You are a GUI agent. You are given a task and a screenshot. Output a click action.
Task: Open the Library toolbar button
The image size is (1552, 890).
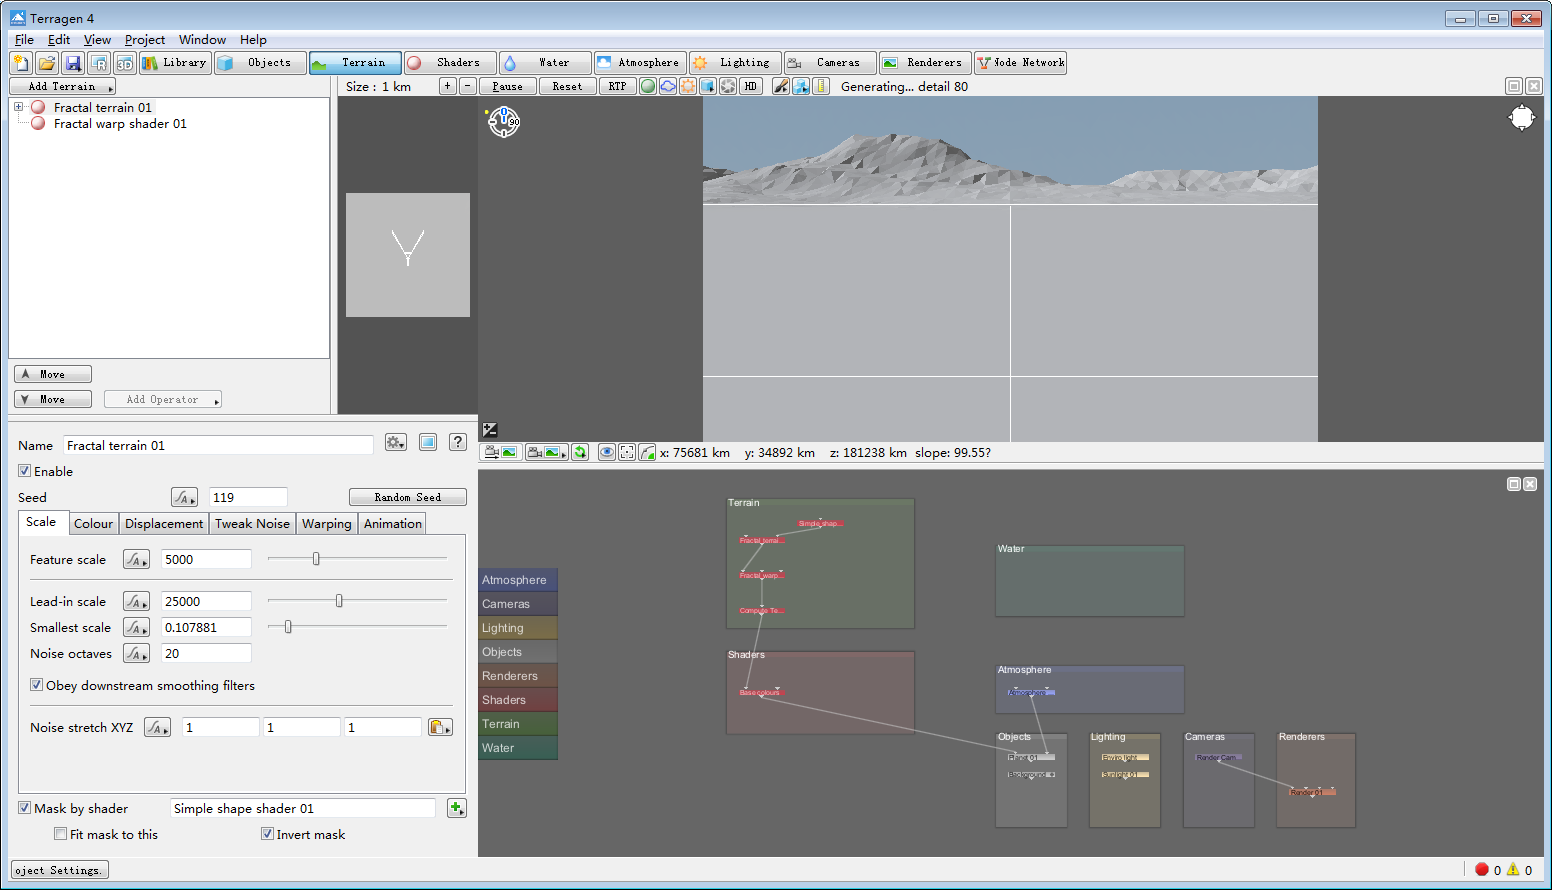tap(174, 63)
